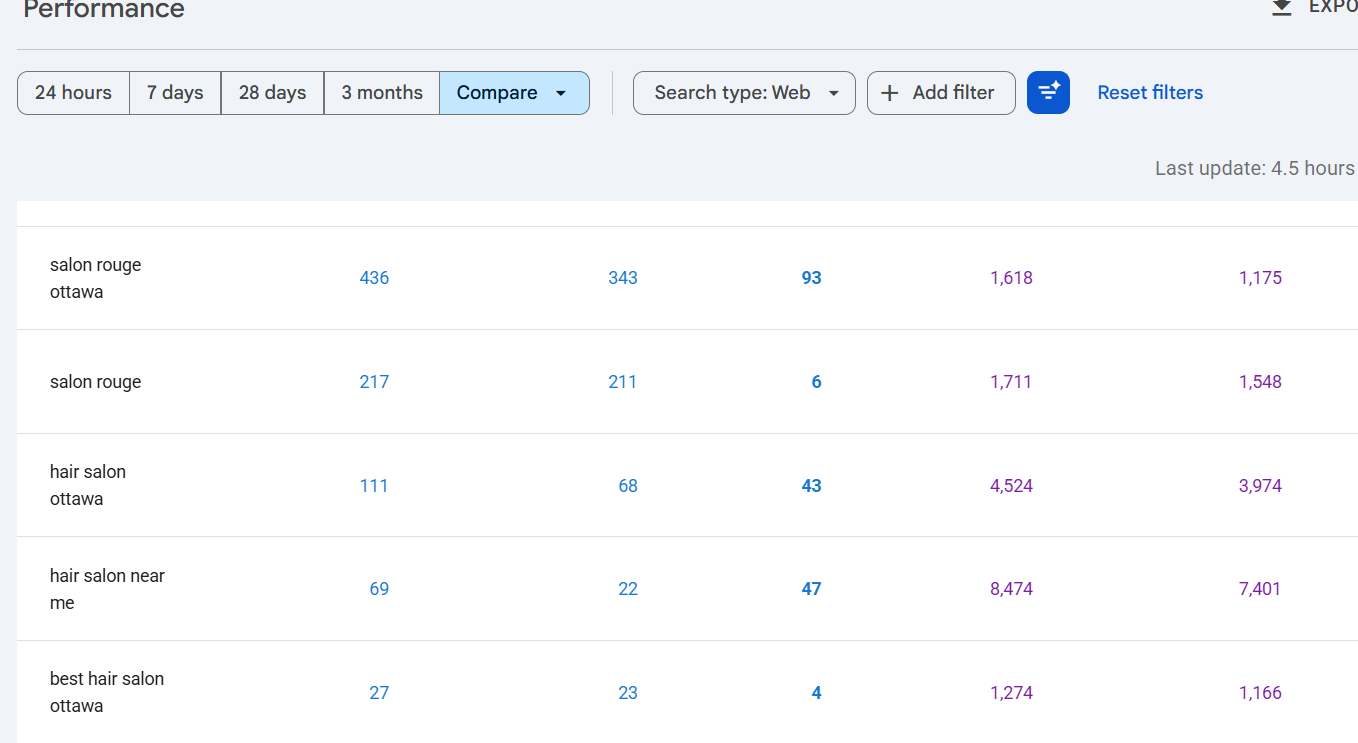Screen dimensions: 1358x743
Task: Click the Last update text
Action: coord(1256,168)
